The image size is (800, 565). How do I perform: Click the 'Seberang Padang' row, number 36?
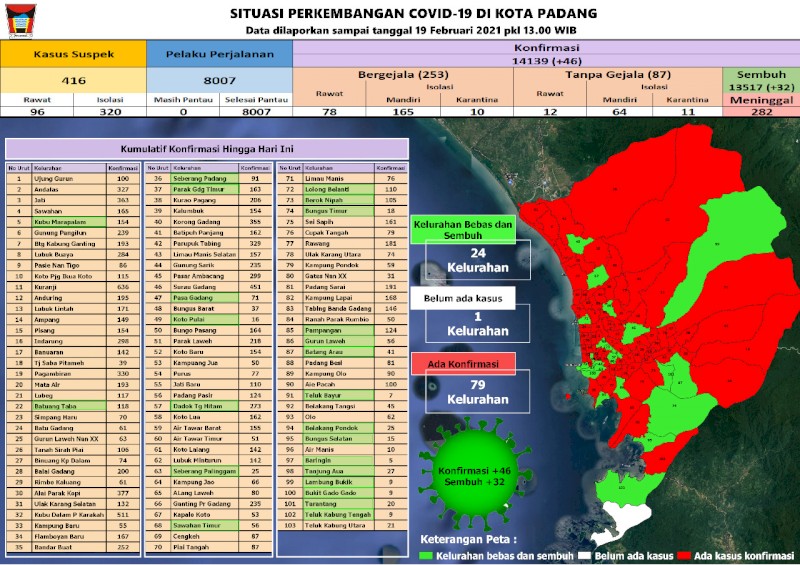coord(209,179)
